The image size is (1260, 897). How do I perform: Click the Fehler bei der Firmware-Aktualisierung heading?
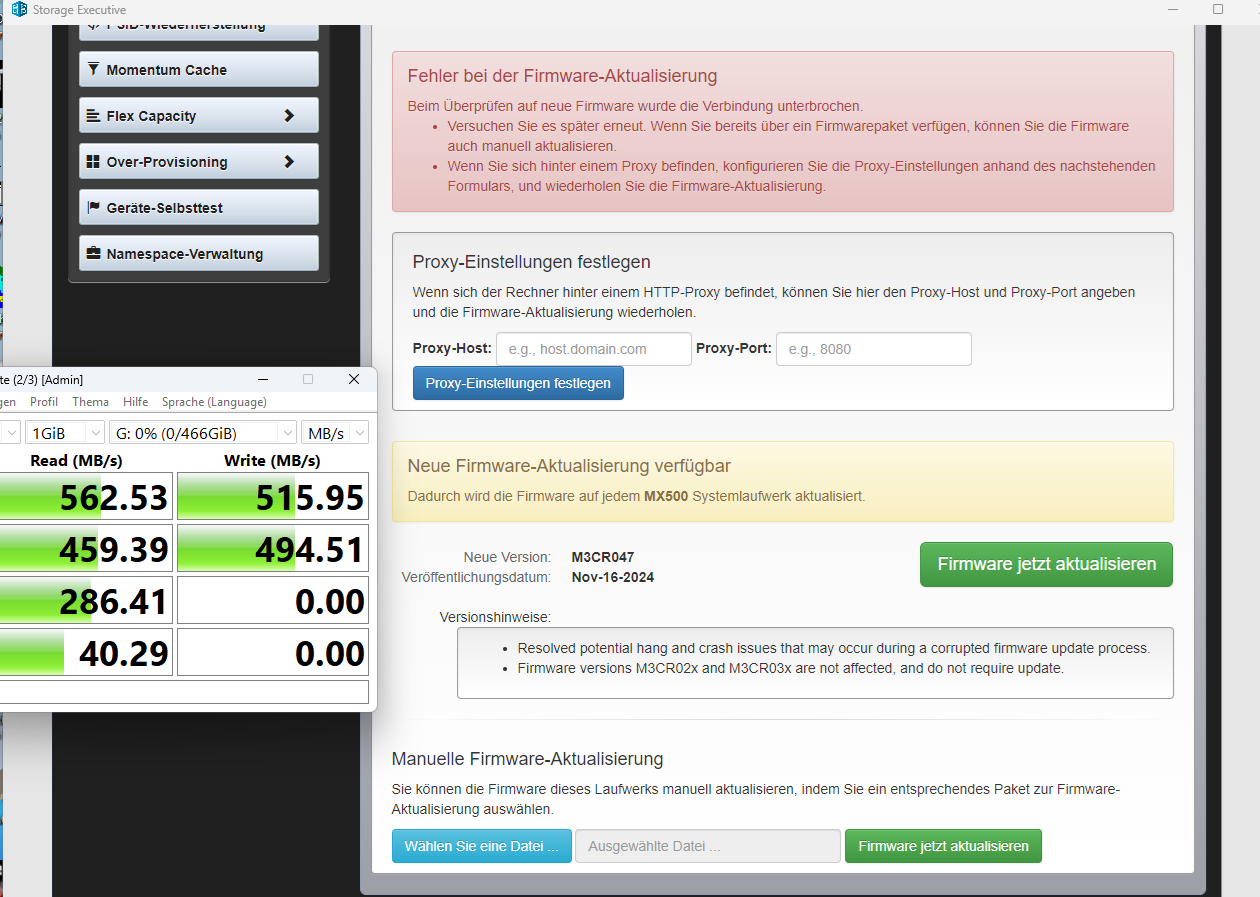(562, 76)
